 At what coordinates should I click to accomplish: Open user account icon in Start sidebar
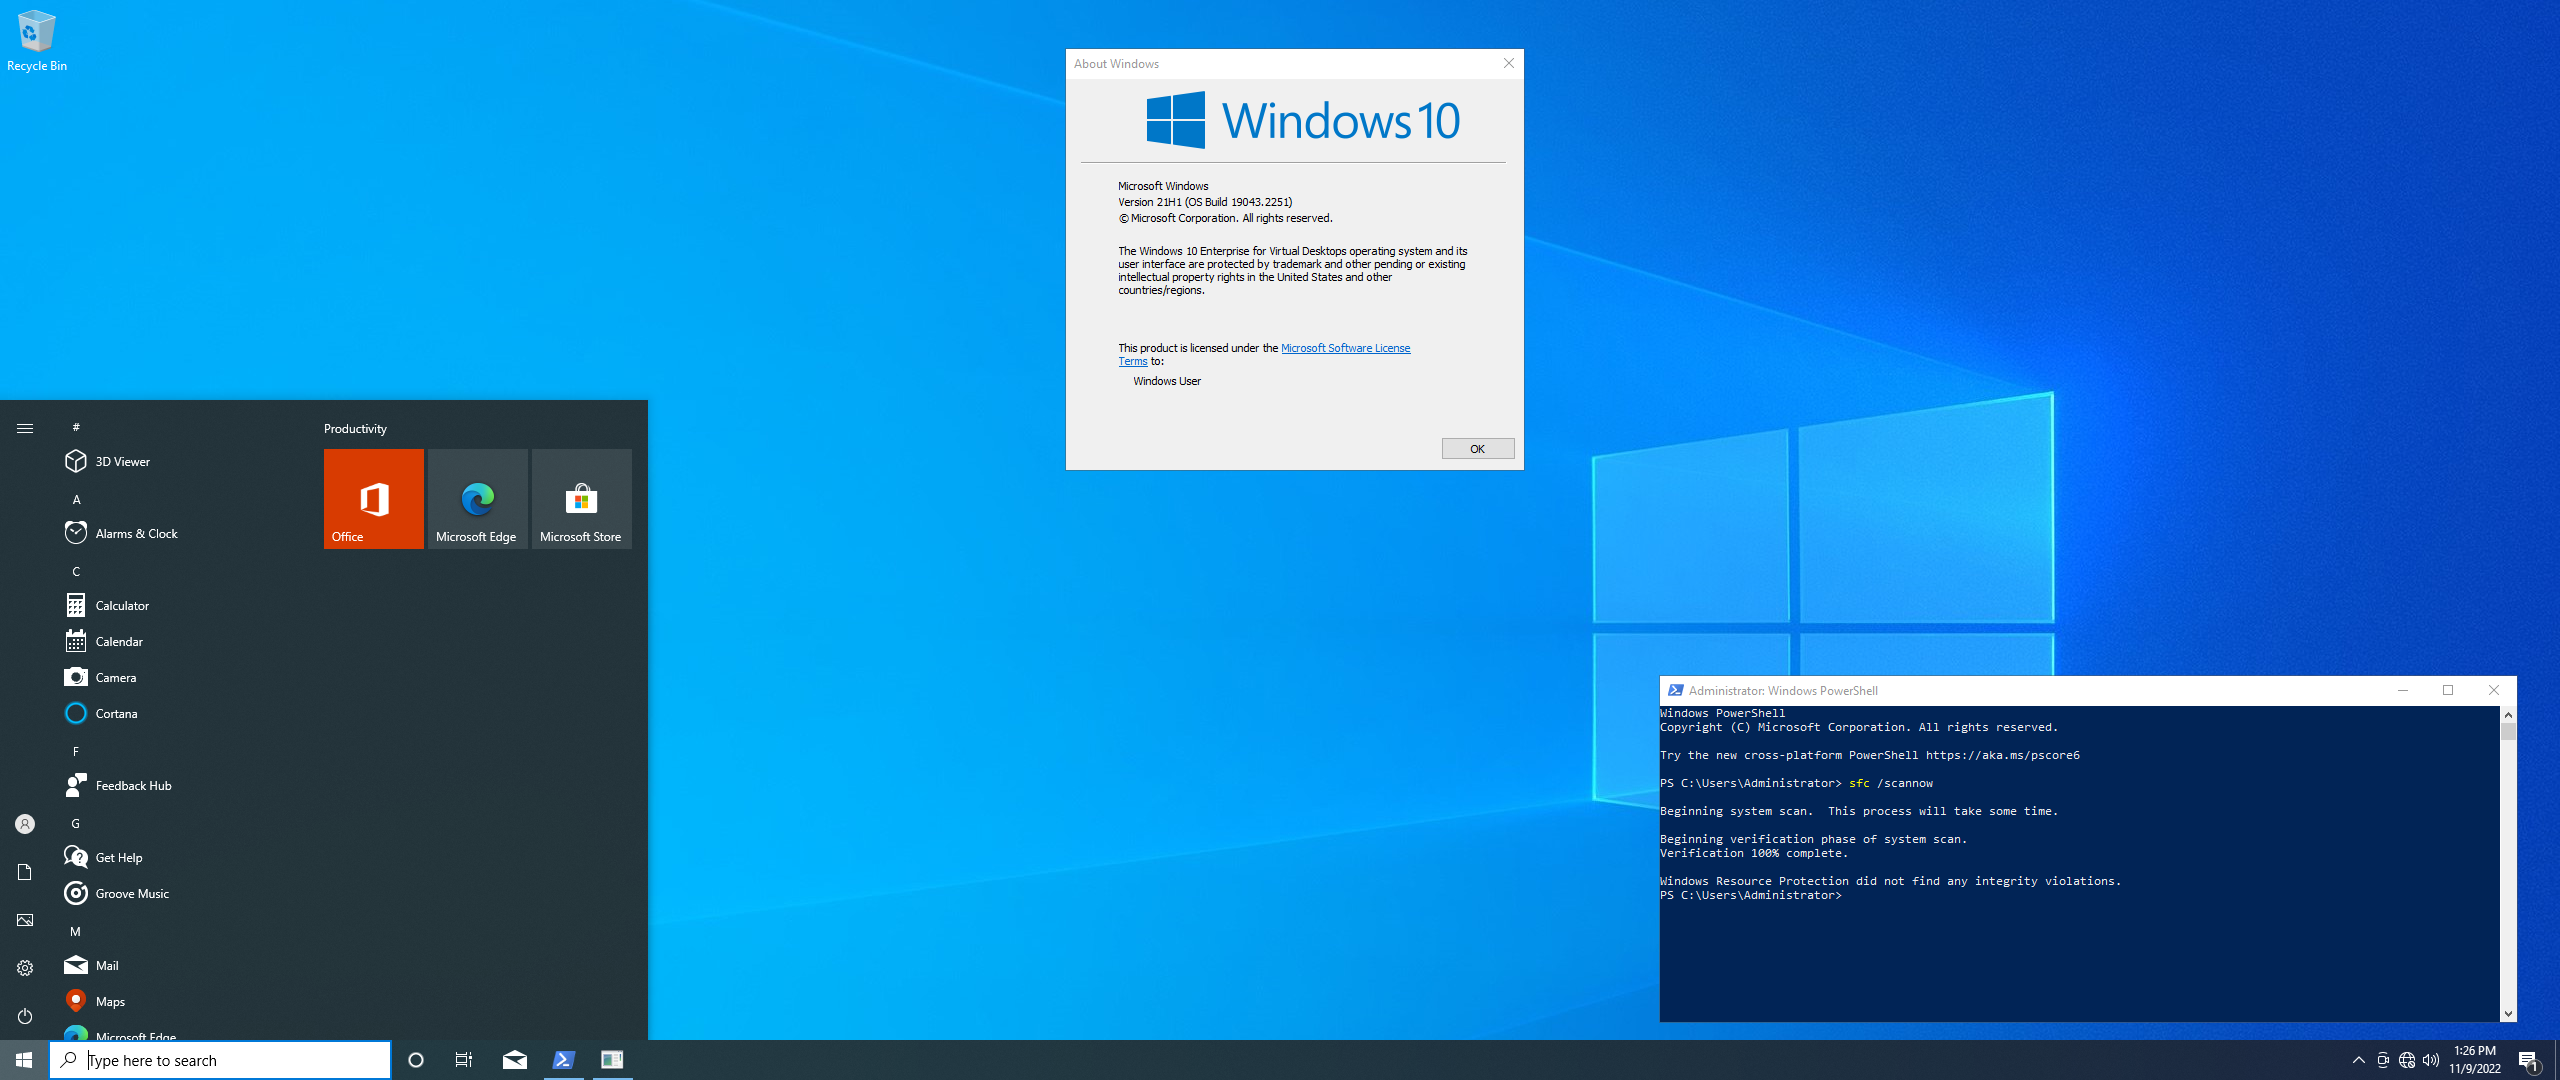point(25,824)
